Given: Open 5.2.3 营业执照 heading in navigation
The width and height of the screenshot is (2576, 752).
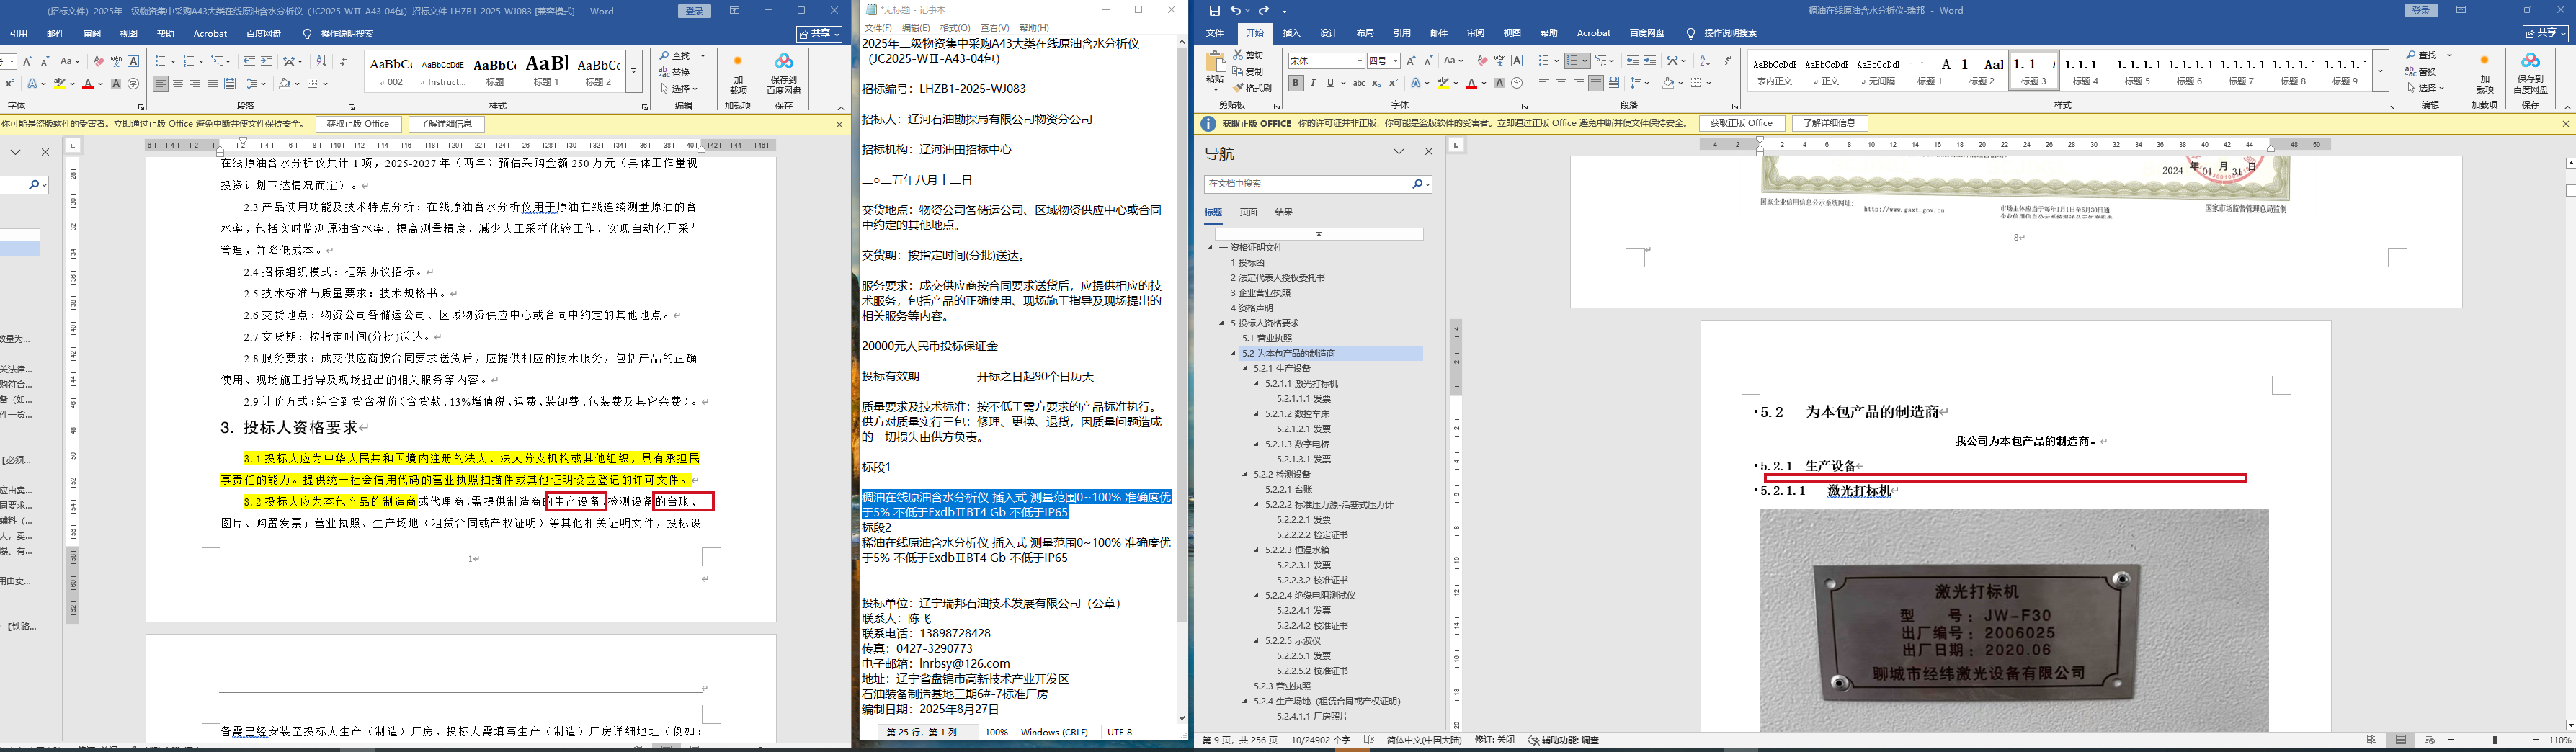Looking at the screenshot, I should 1282,686.
